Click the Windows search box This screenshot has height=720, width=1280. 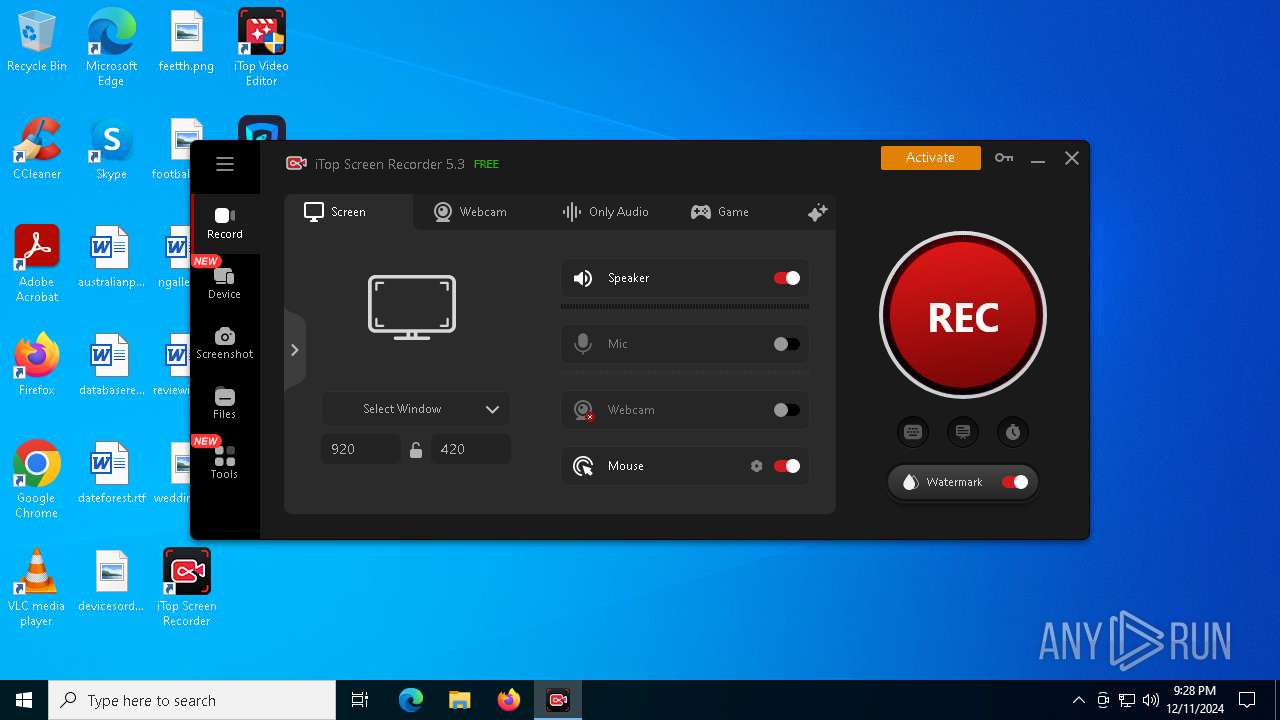pos(192,700)
